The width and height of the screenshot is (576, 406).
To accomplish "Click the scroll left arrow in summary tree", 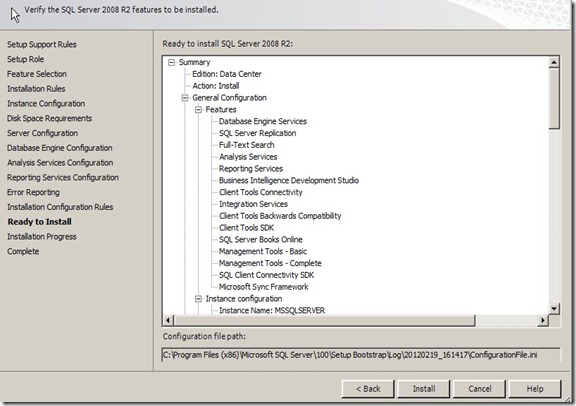I will click(168, 320).
